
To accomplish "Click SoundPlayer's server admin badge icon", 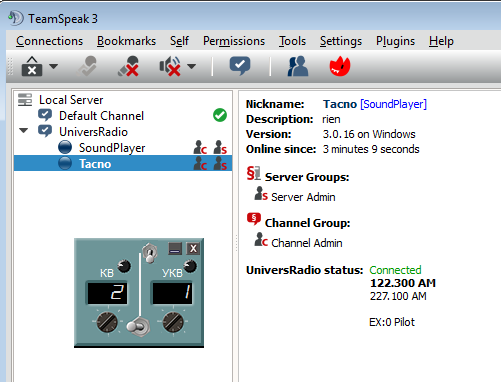I will (x=220, y=147).
